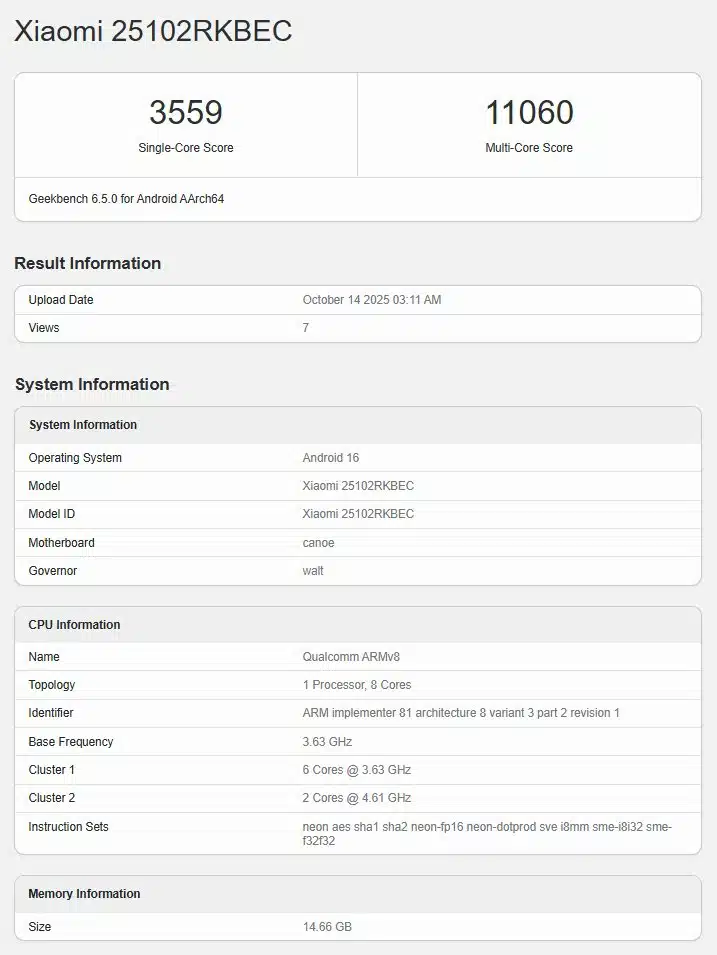Click the 11060 multi-core score value
Viewport: 717px width, 955px height.
pyautogui.click(x=529, y=112)
